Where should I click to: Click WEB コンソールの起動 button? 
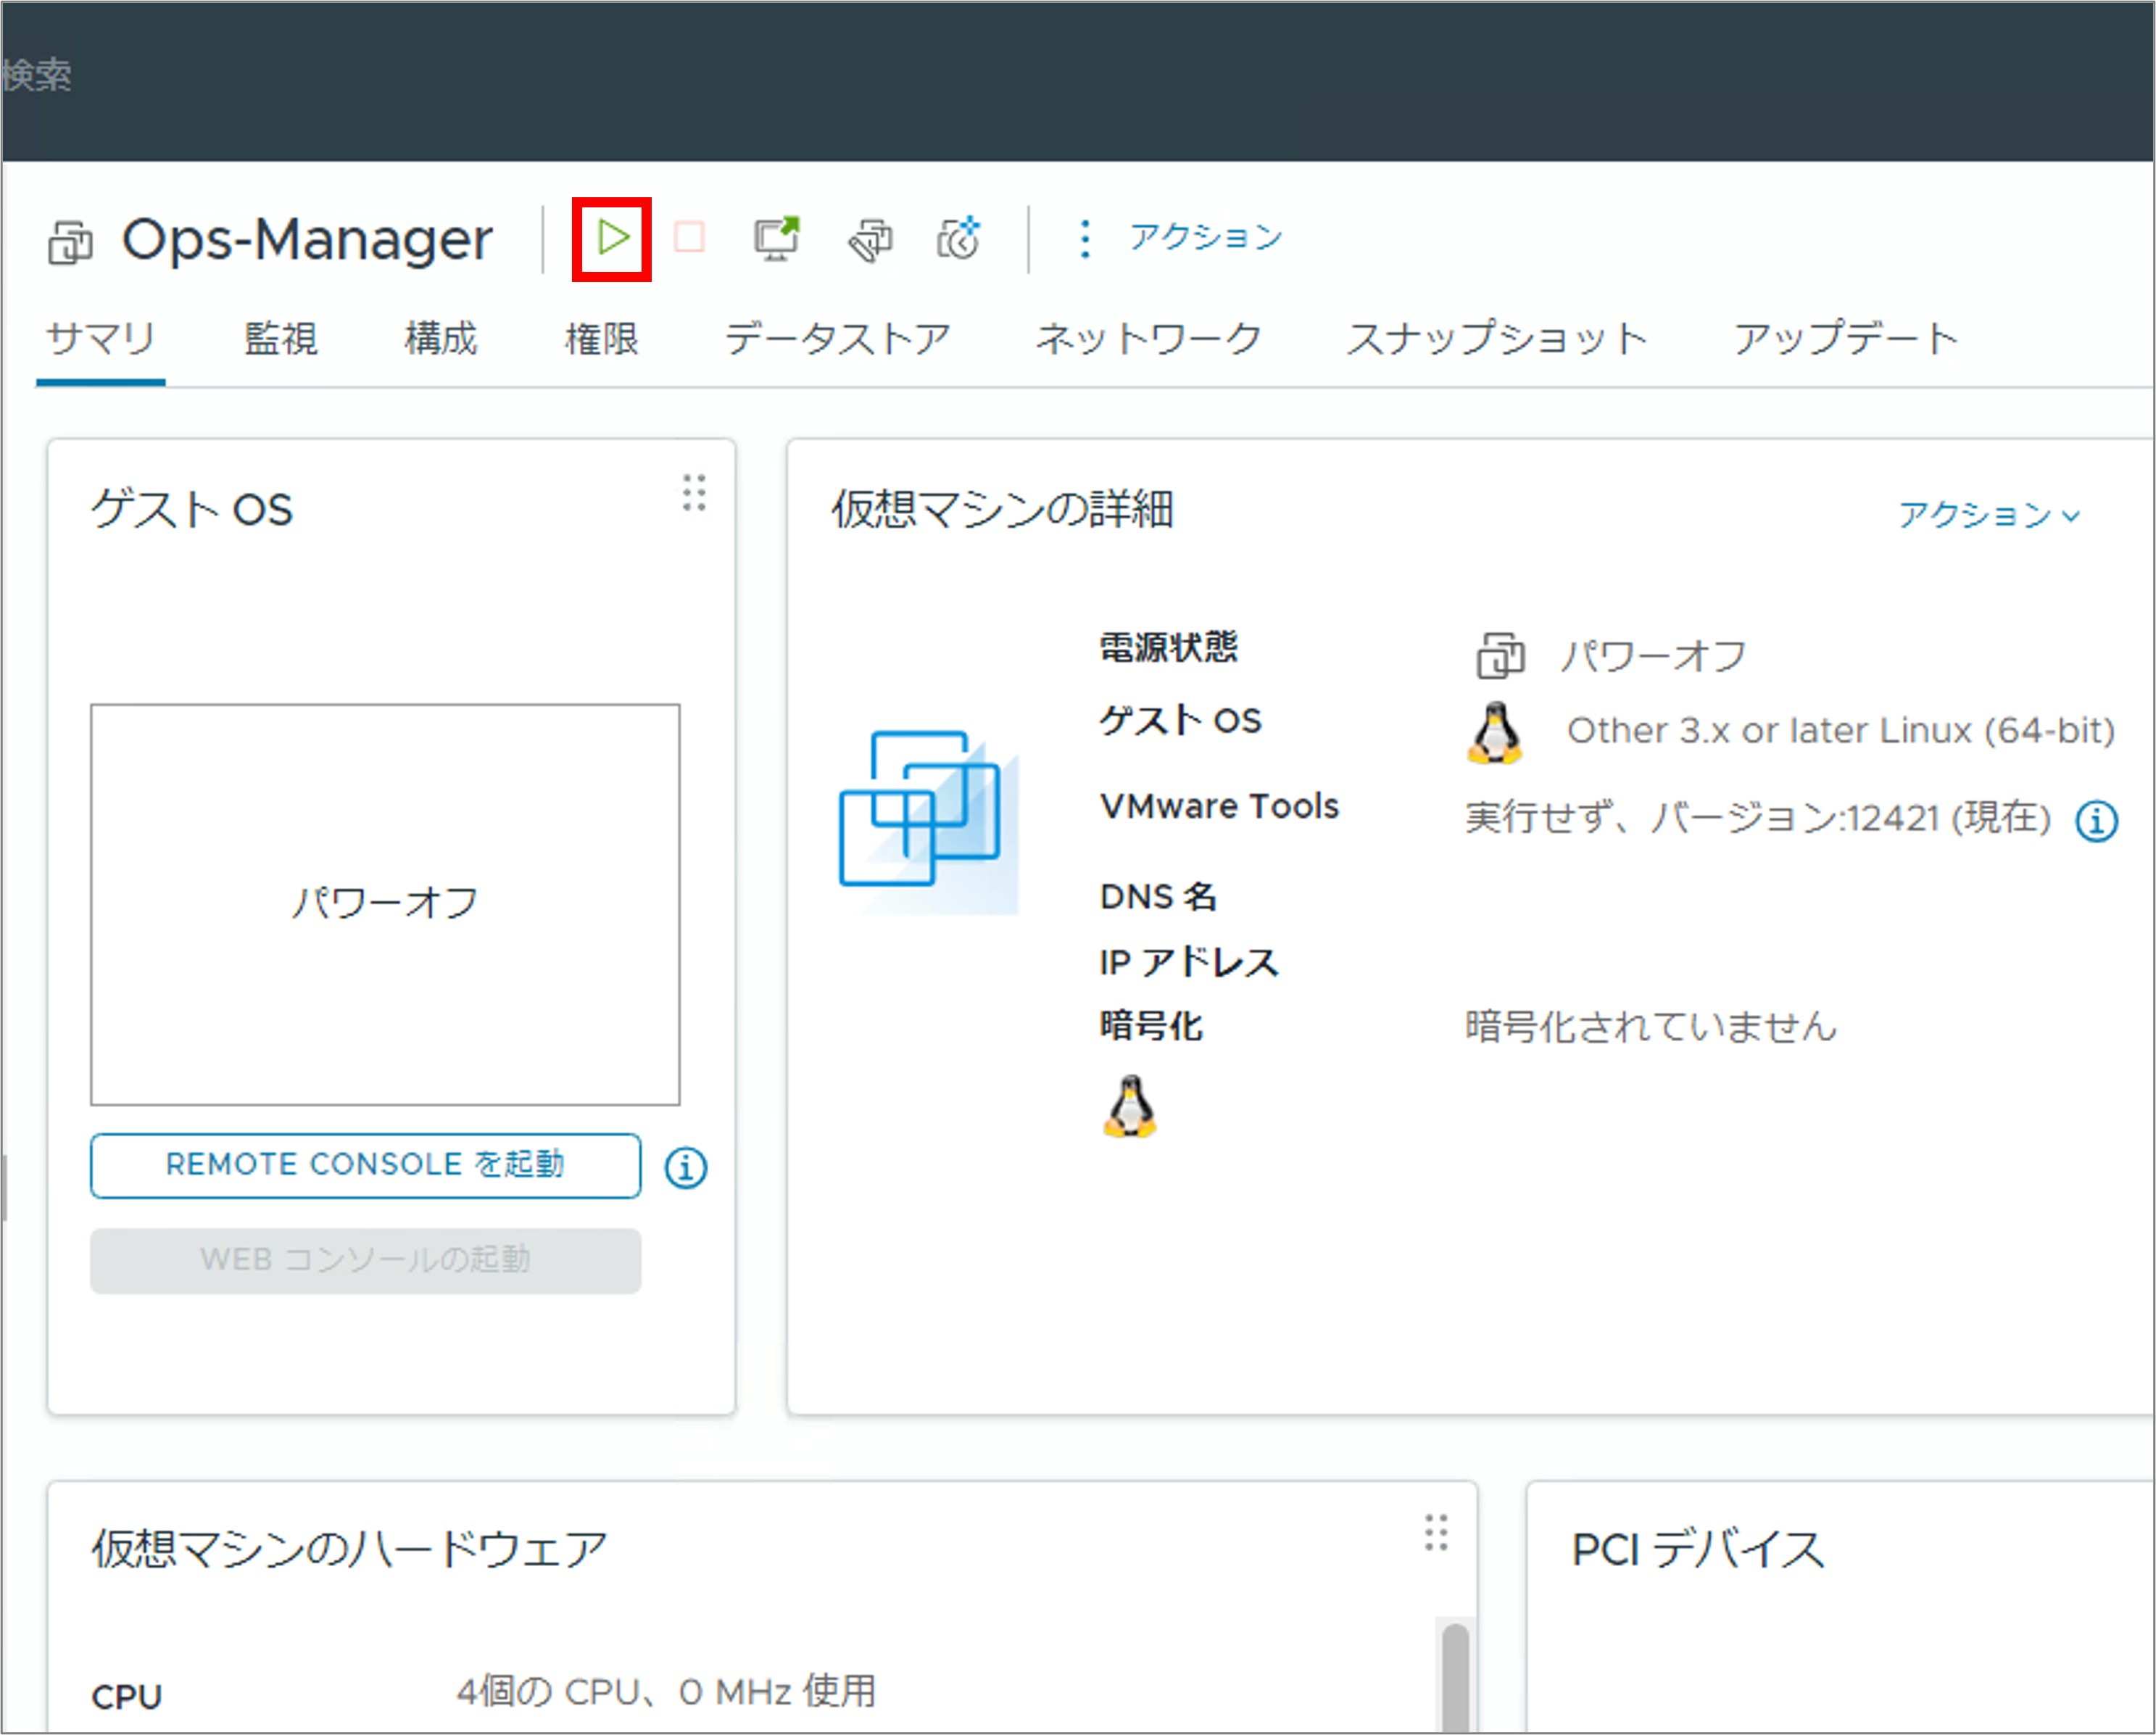pyautogui.click(x=365, y=1261)
